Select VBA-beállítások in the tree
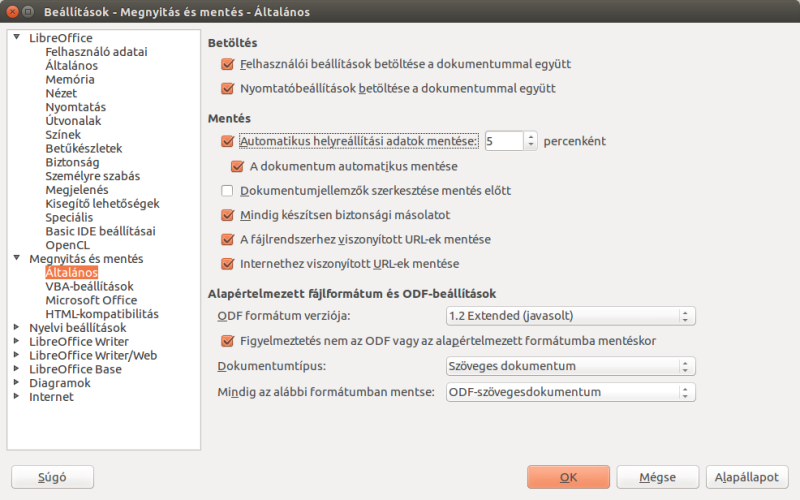Viewport: 800px width, 500px height. coord(89,286)
